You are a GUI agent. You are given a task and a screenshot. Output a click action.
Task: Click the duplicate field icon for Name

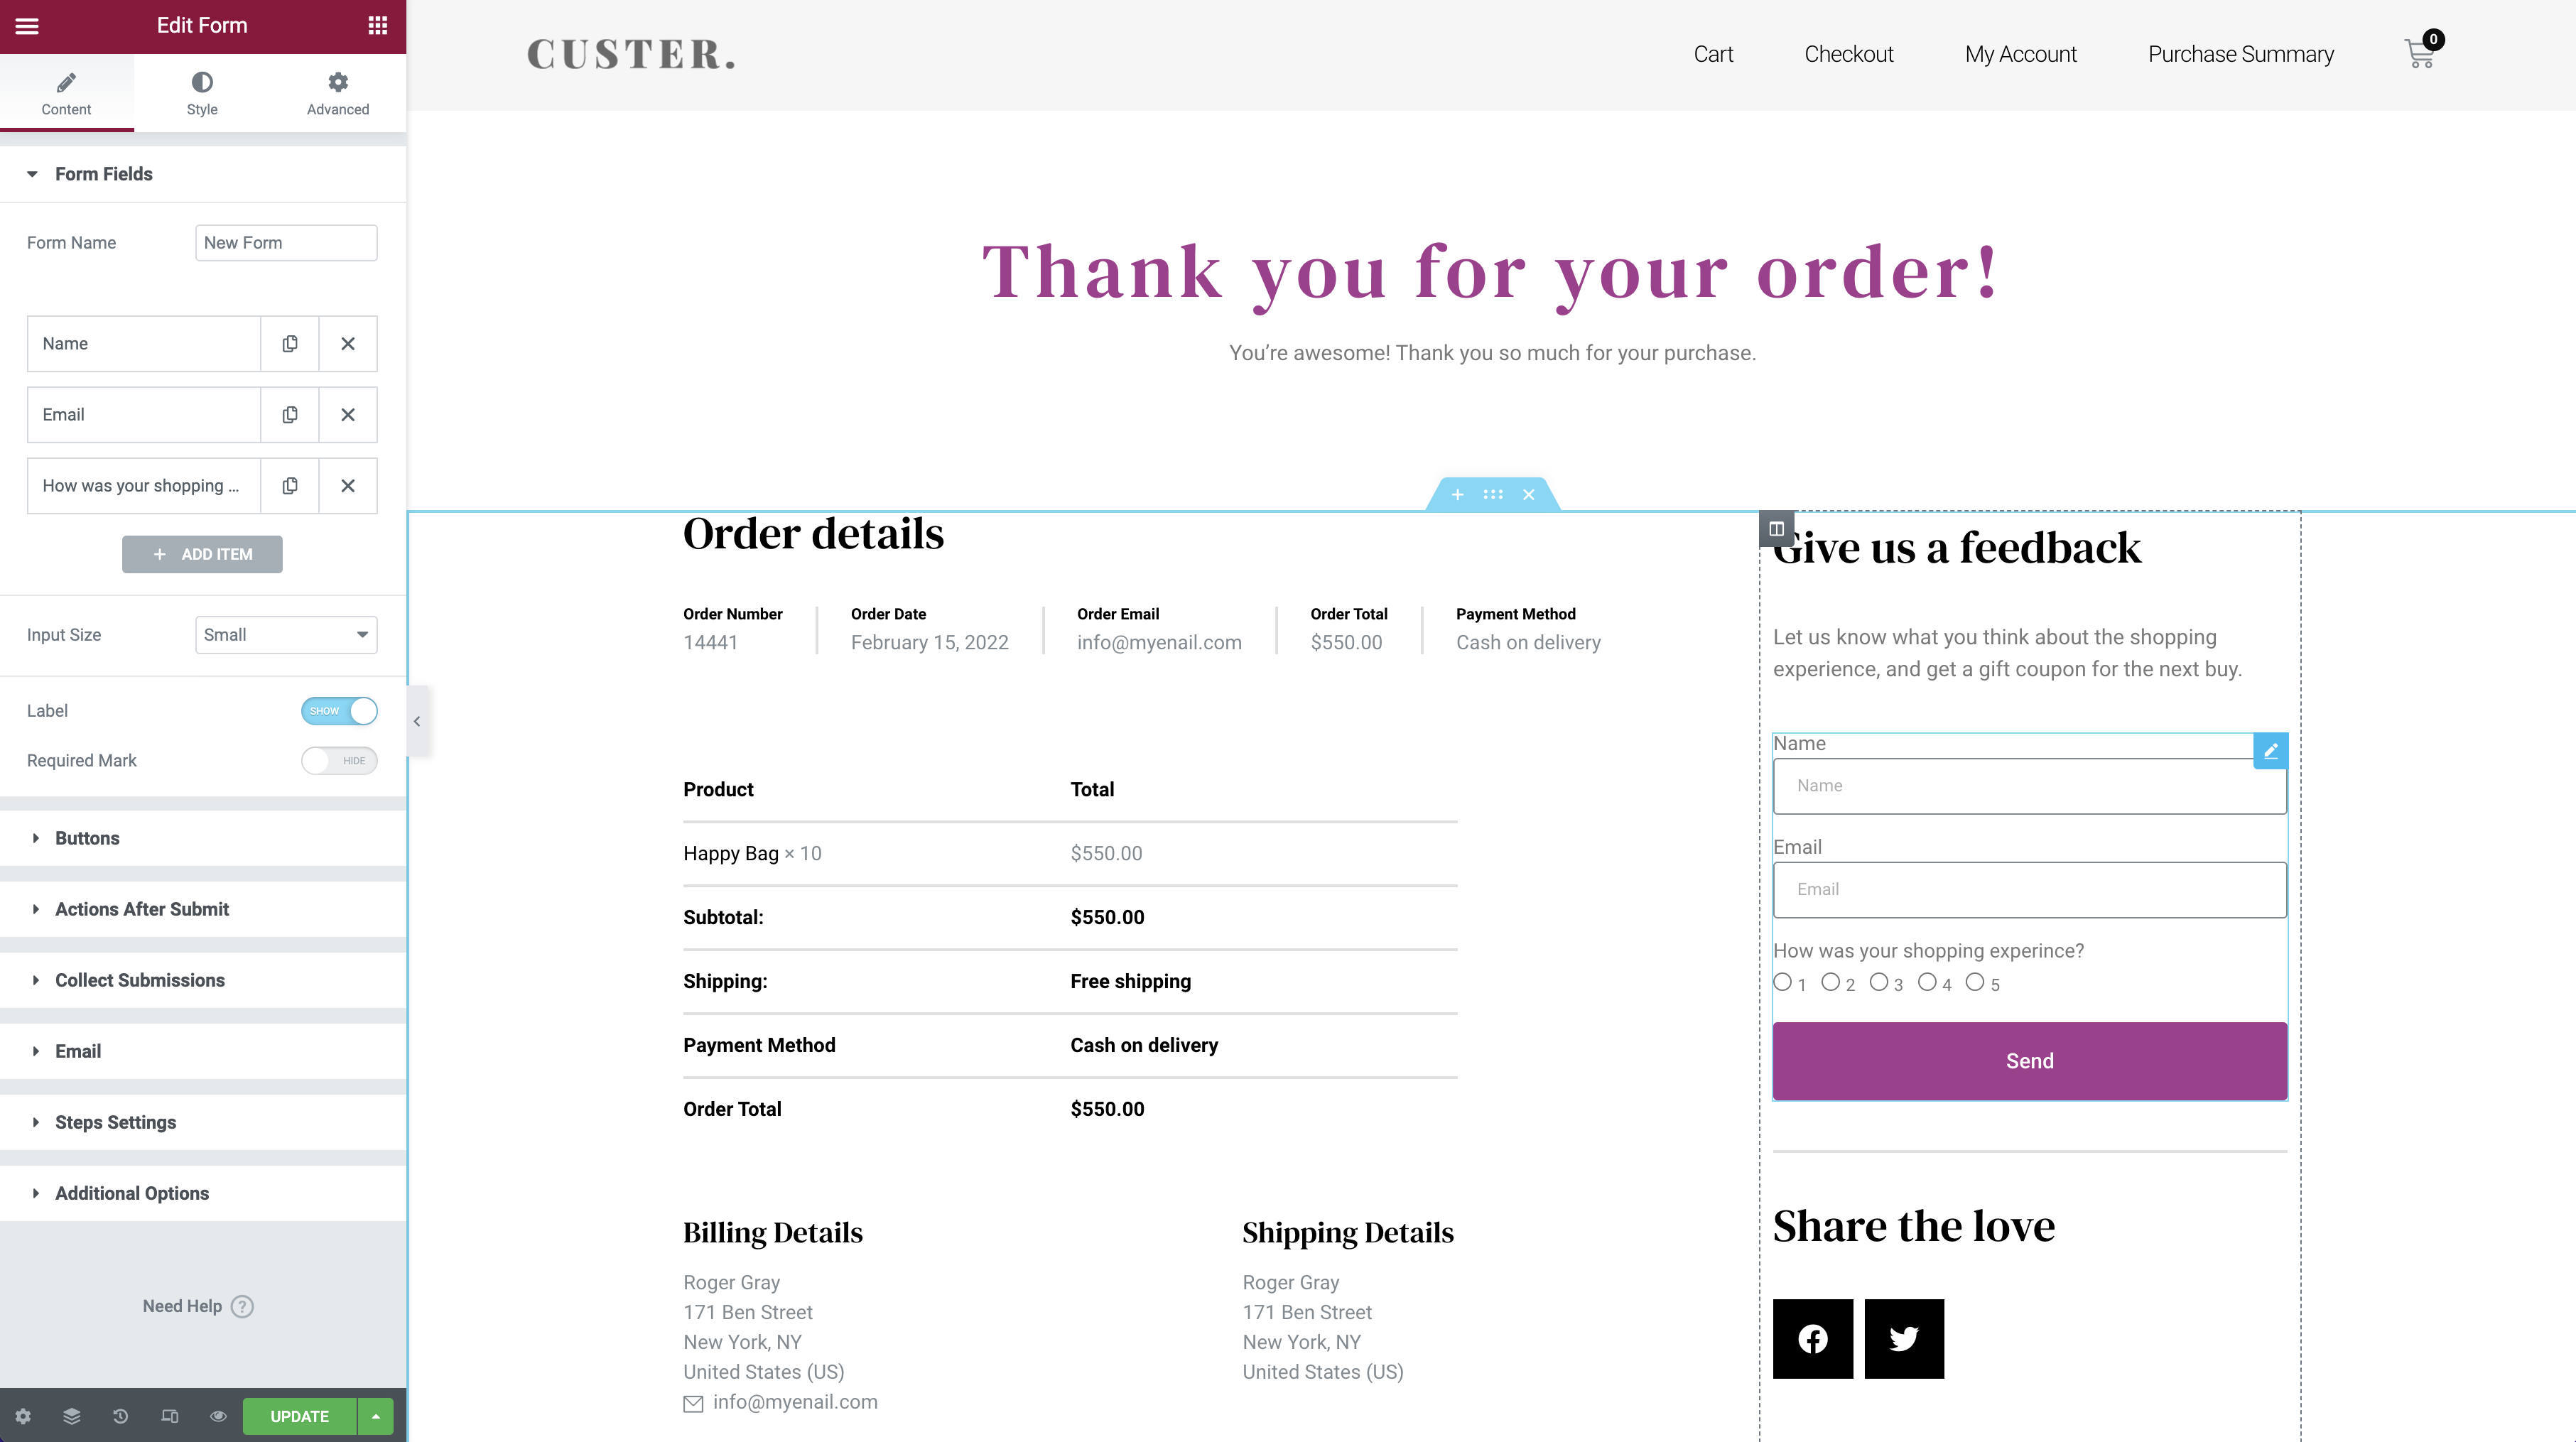[x=288, y=343]
